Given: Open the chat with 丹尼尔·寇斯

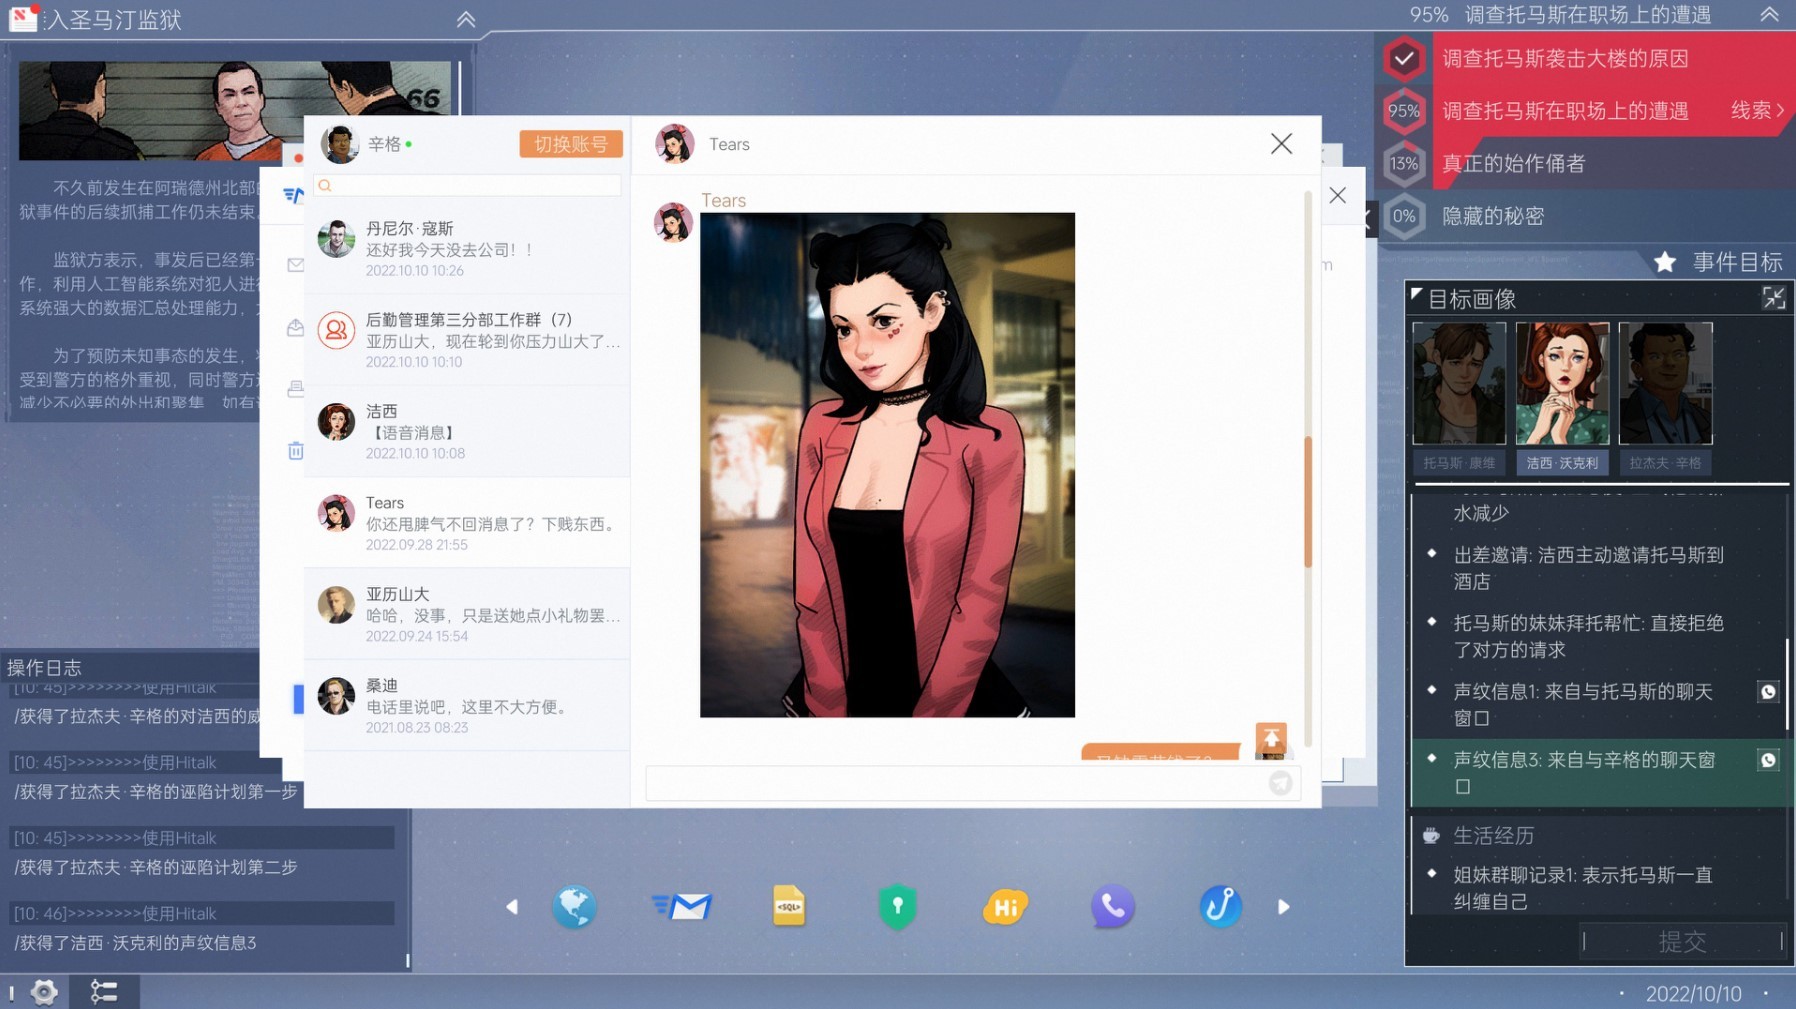Looking at the screenshot, I should click(x=467, y=248).
